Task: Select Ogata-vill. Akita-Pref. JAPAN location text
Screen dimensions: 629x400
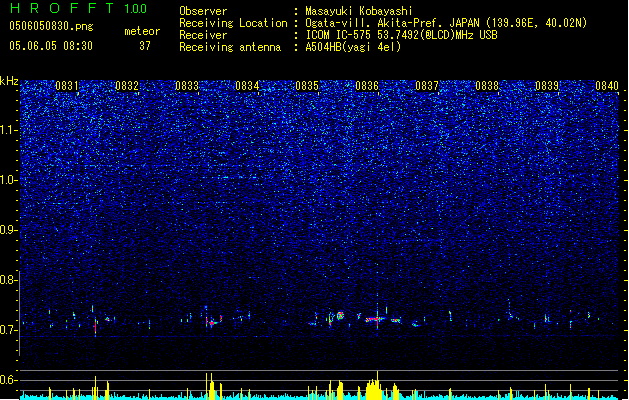Action: 446,23
